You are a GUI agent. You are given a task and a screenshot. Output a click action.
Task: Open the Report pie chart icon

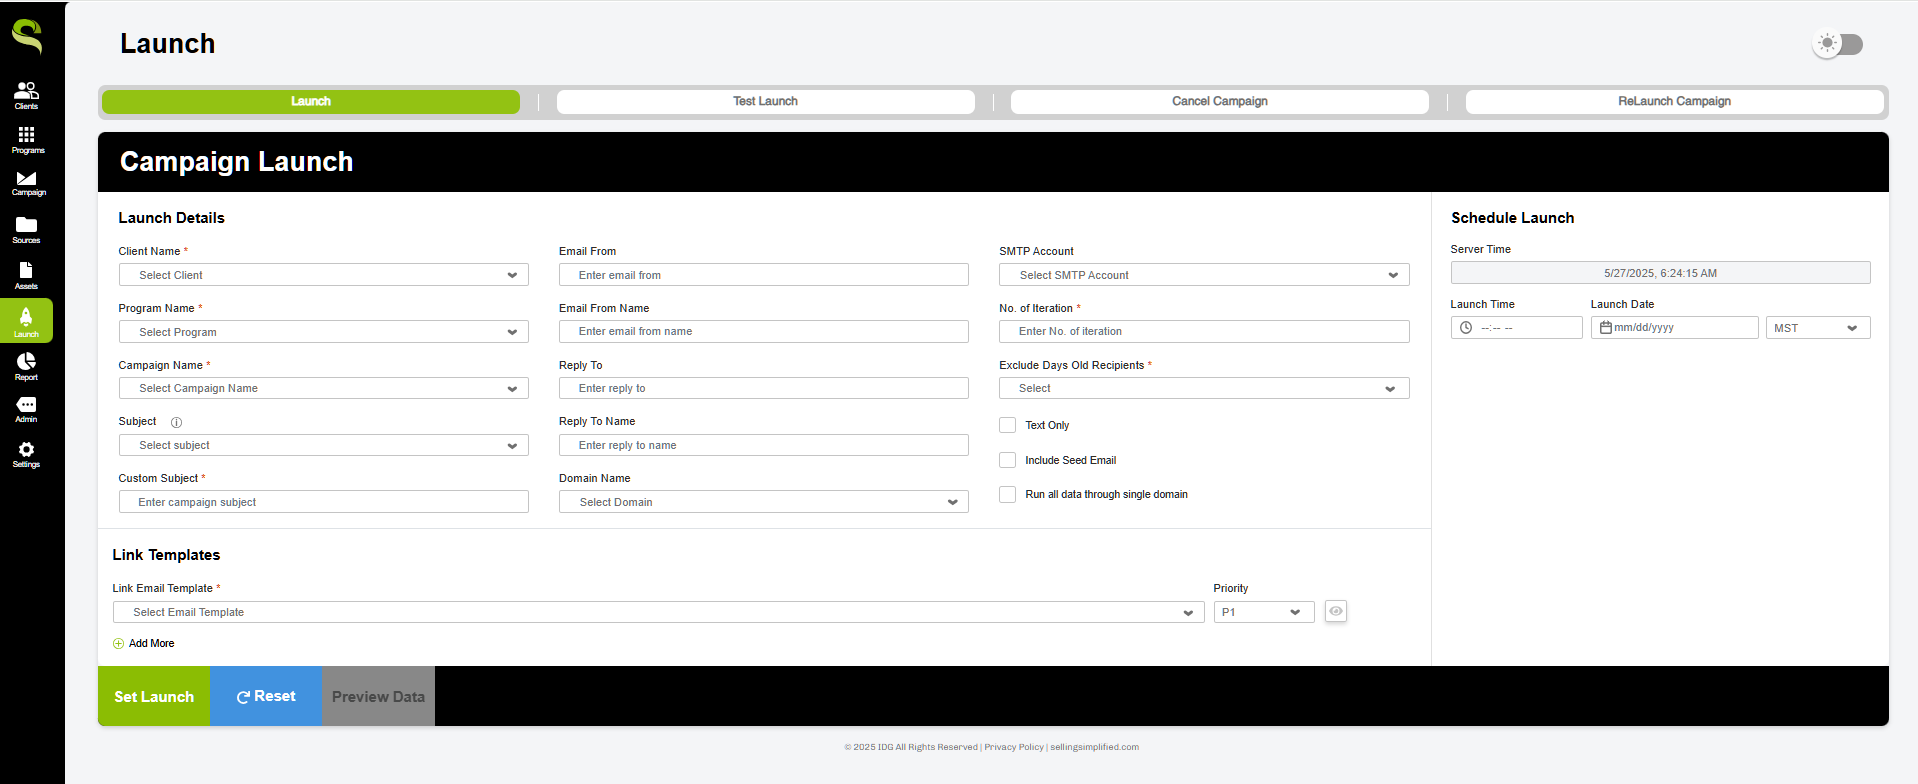pyautogui.click(x=26, y=365)
